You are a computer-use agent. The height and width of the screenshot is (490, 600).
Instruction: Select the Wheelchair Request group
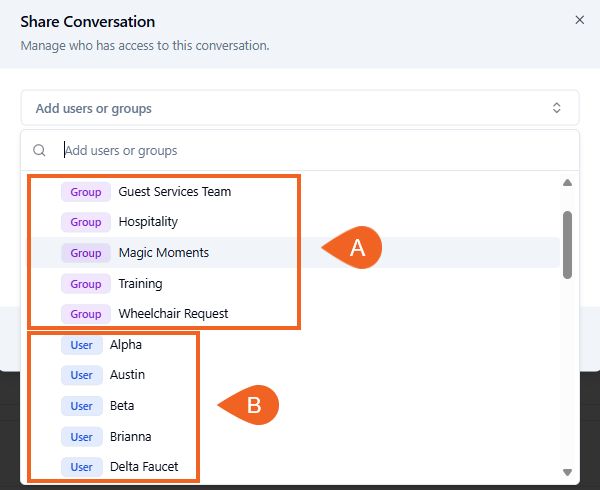(x=173, y=314)
